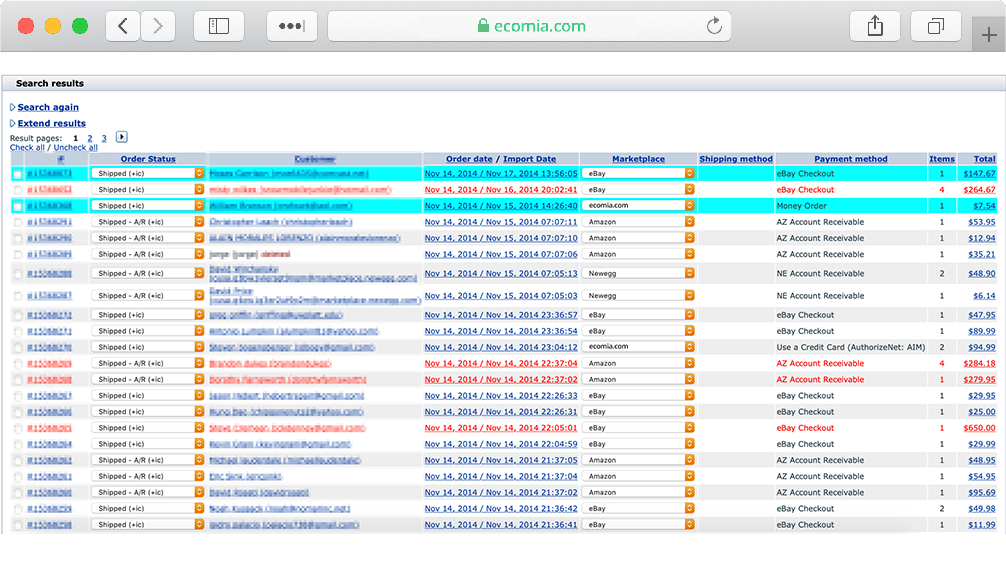Open Marketplace dropdown showing ecomia.com in third row
Image resolution: width=1006 pixels, height=567 pixels.
638,206
